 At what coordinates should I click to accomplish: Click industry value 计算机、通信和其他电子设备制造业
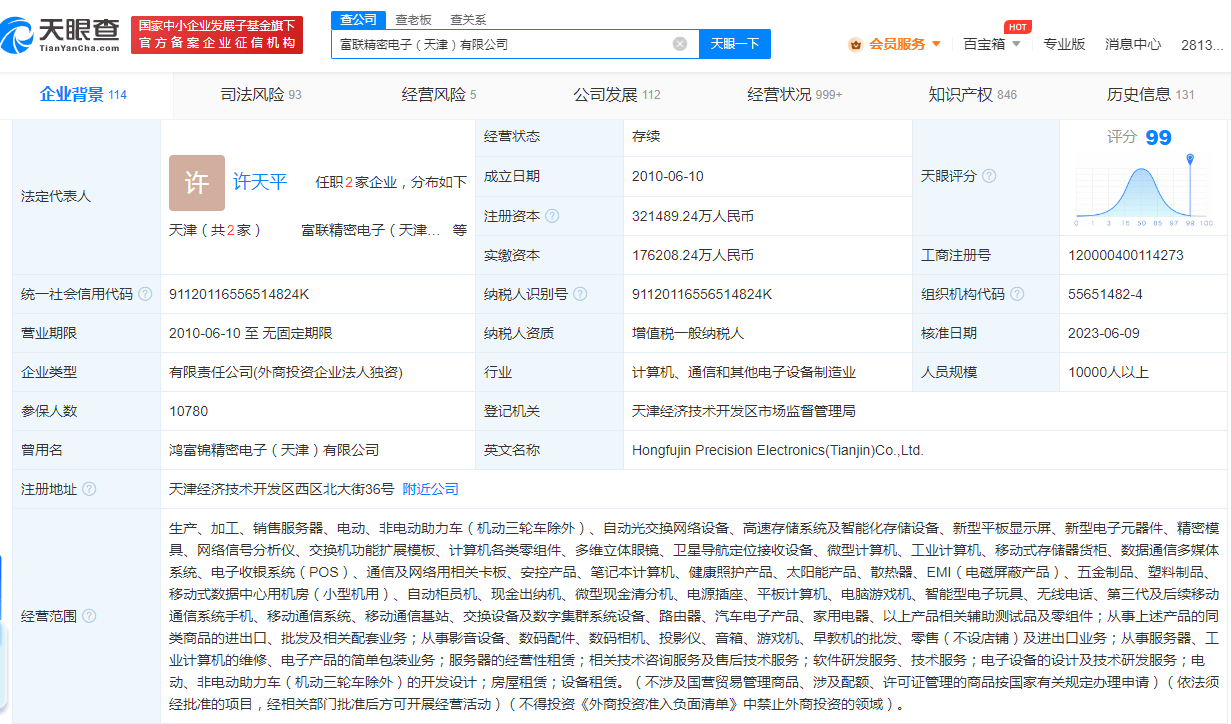tap(744, 372)
